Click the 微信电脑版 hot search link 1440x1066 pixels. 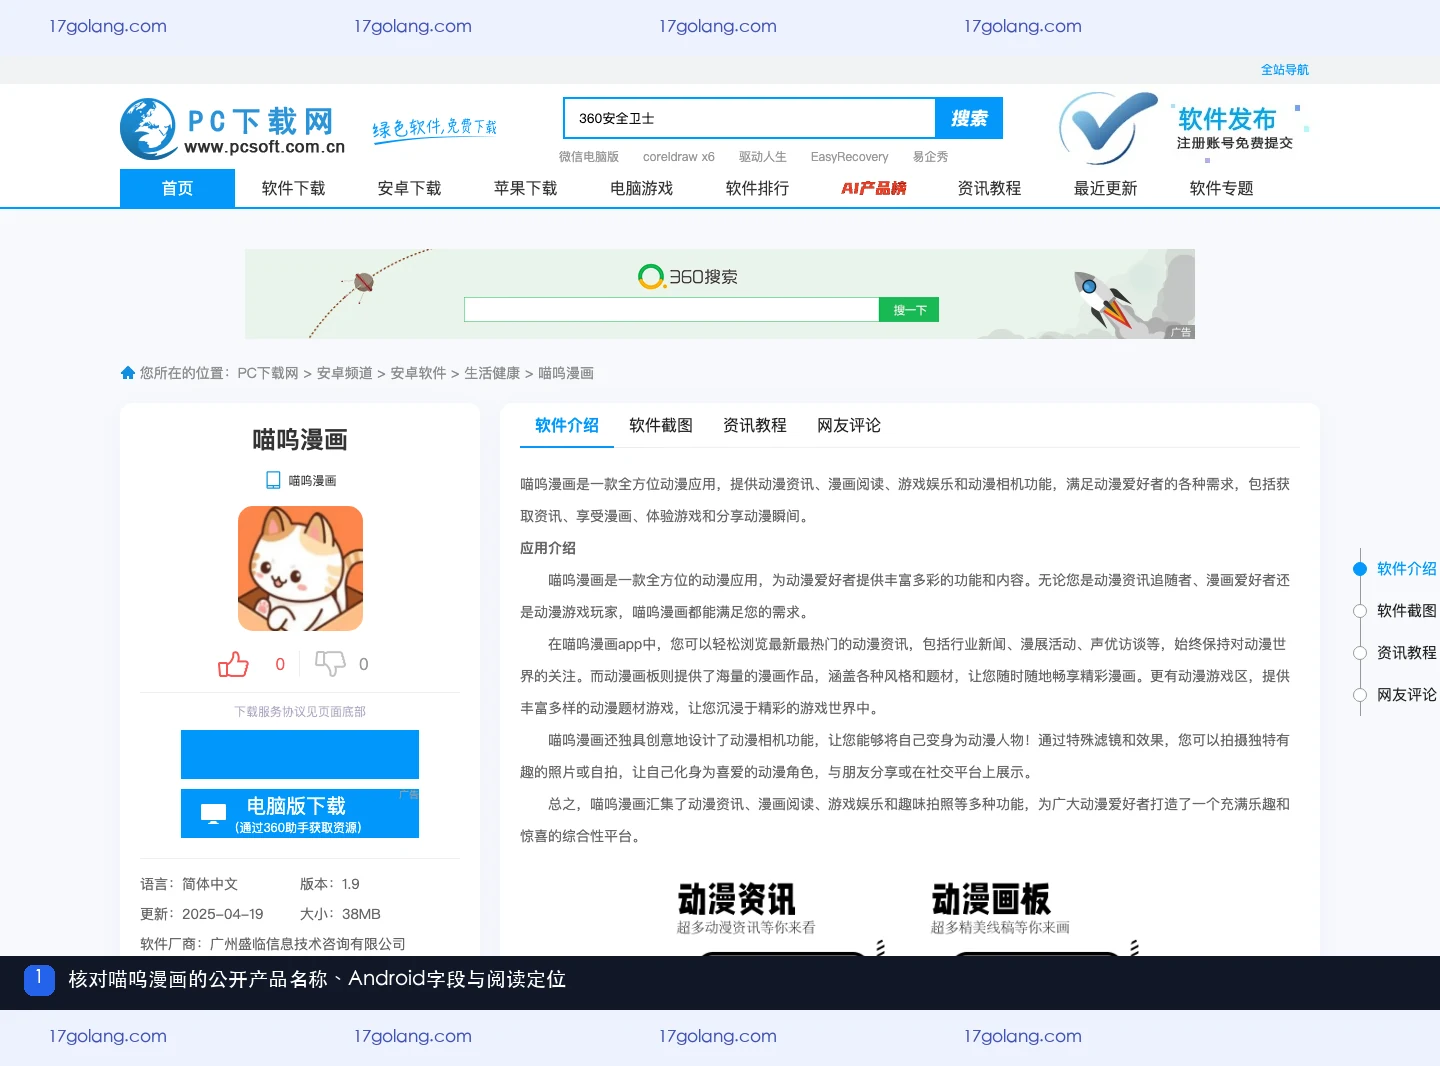tap(589, 157)
